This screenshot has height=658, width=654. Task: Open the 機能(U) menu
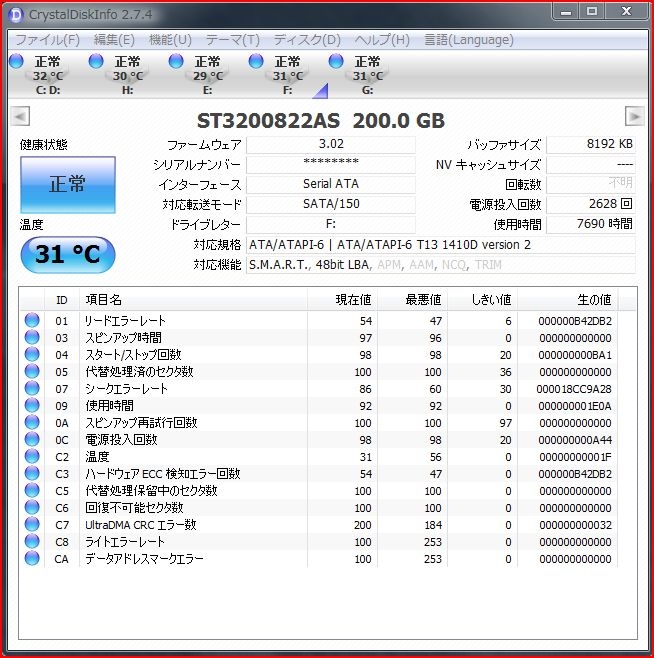click(170, 40)
